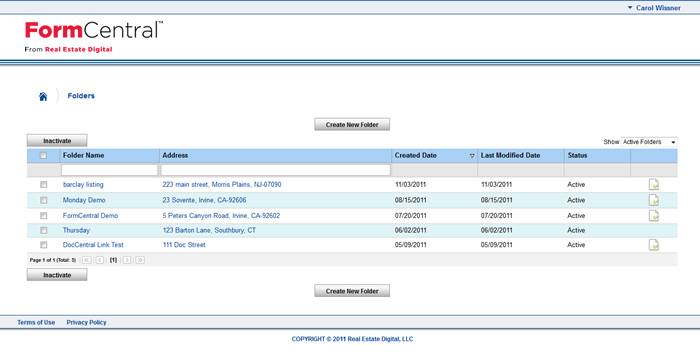Open the Monday Demo folder link
The width and height of the screenshot is (700, 361).
pos(84,200)
